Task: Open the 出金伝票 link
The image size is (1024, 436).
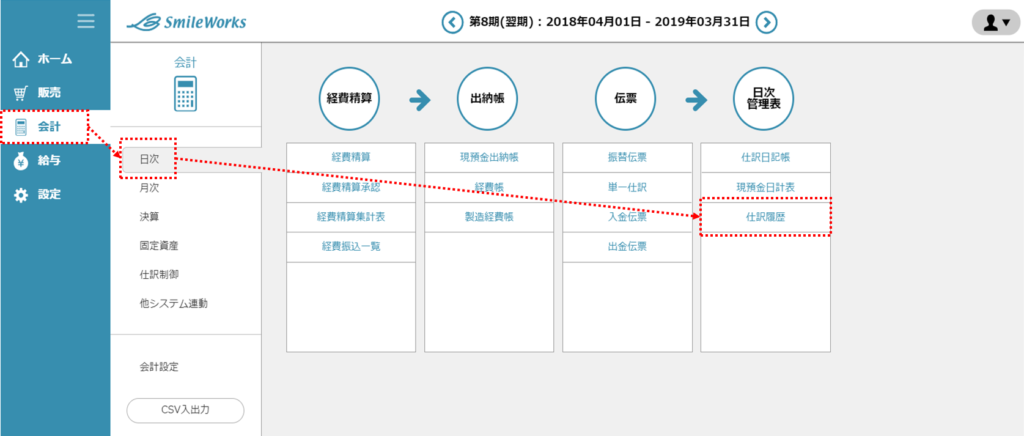Action: tap(628, 247)
